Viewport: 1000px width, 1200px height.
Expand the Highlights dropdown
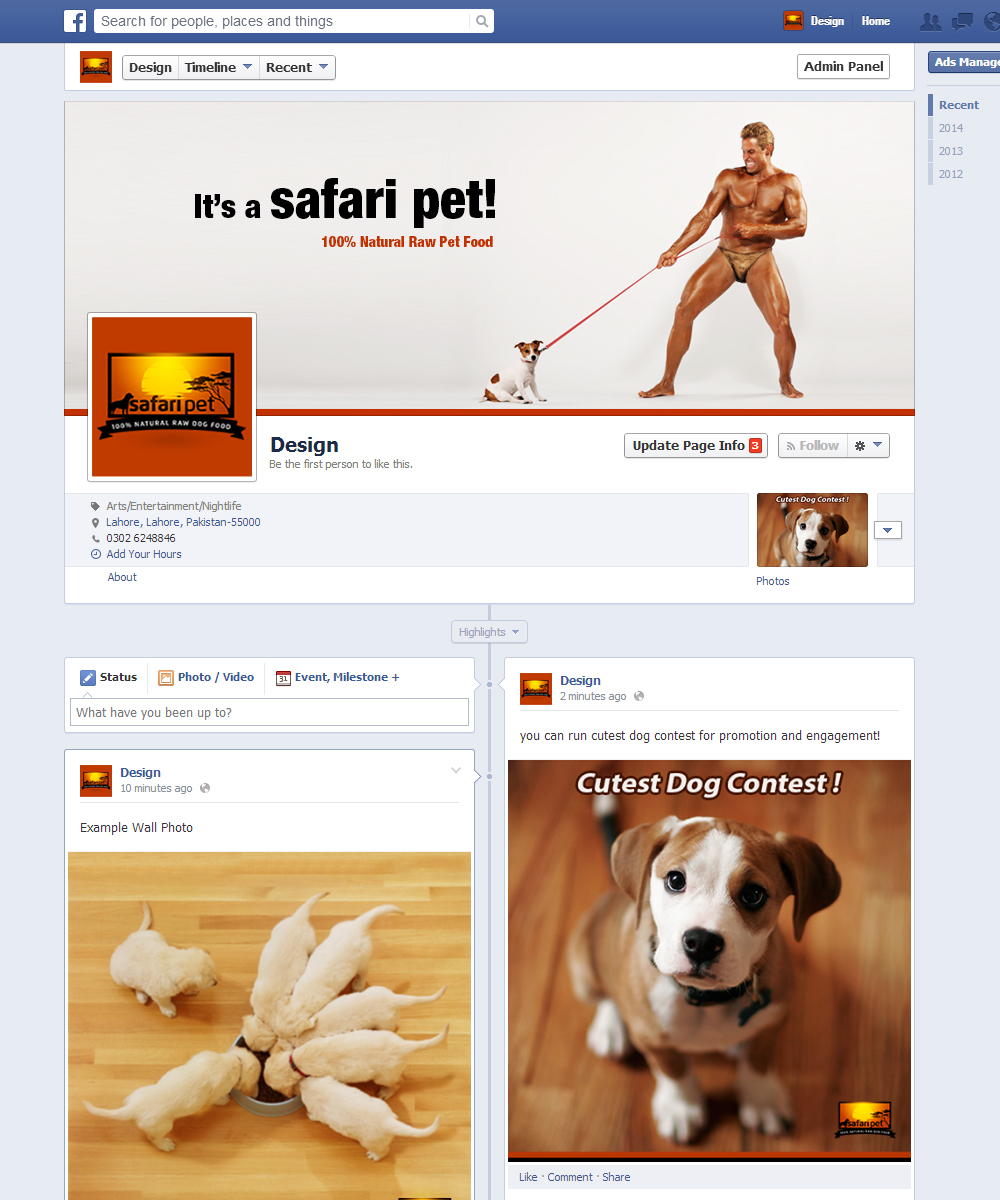(x=489, y=632)
